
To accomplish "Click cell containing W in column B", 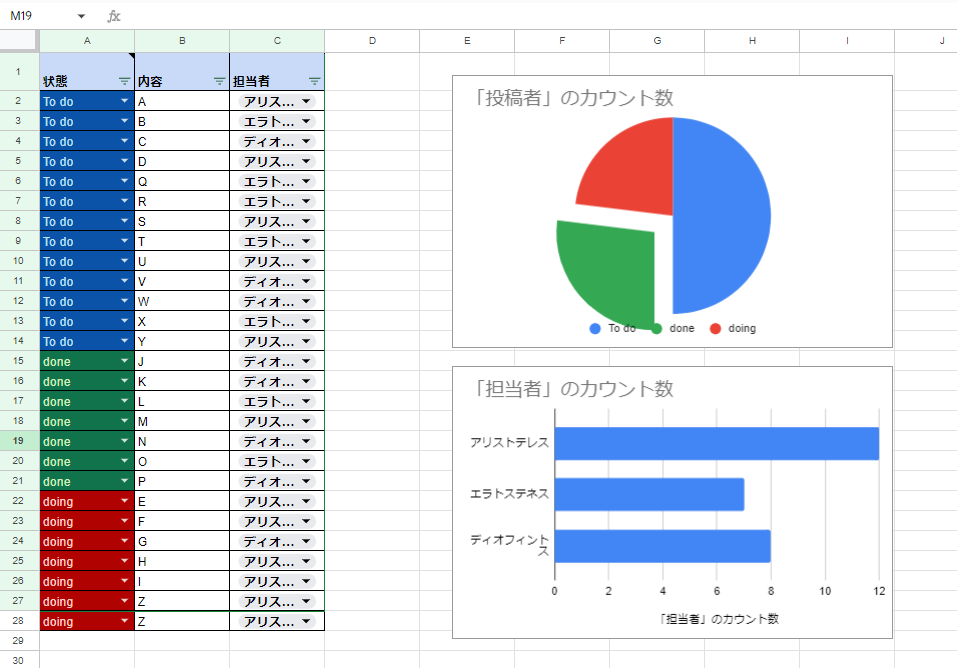I will pyautogui.click(x=182, y=302).
